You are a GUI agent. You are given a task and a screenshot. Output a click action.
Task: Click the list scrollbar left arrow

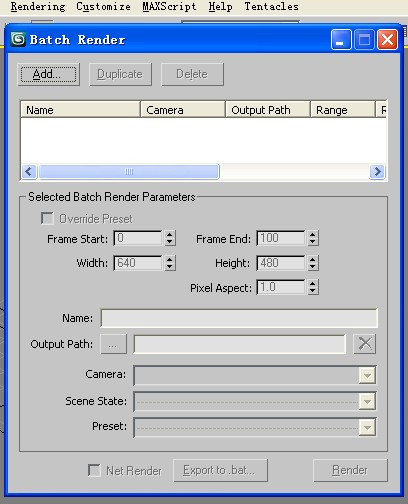(x=29, y=172)
